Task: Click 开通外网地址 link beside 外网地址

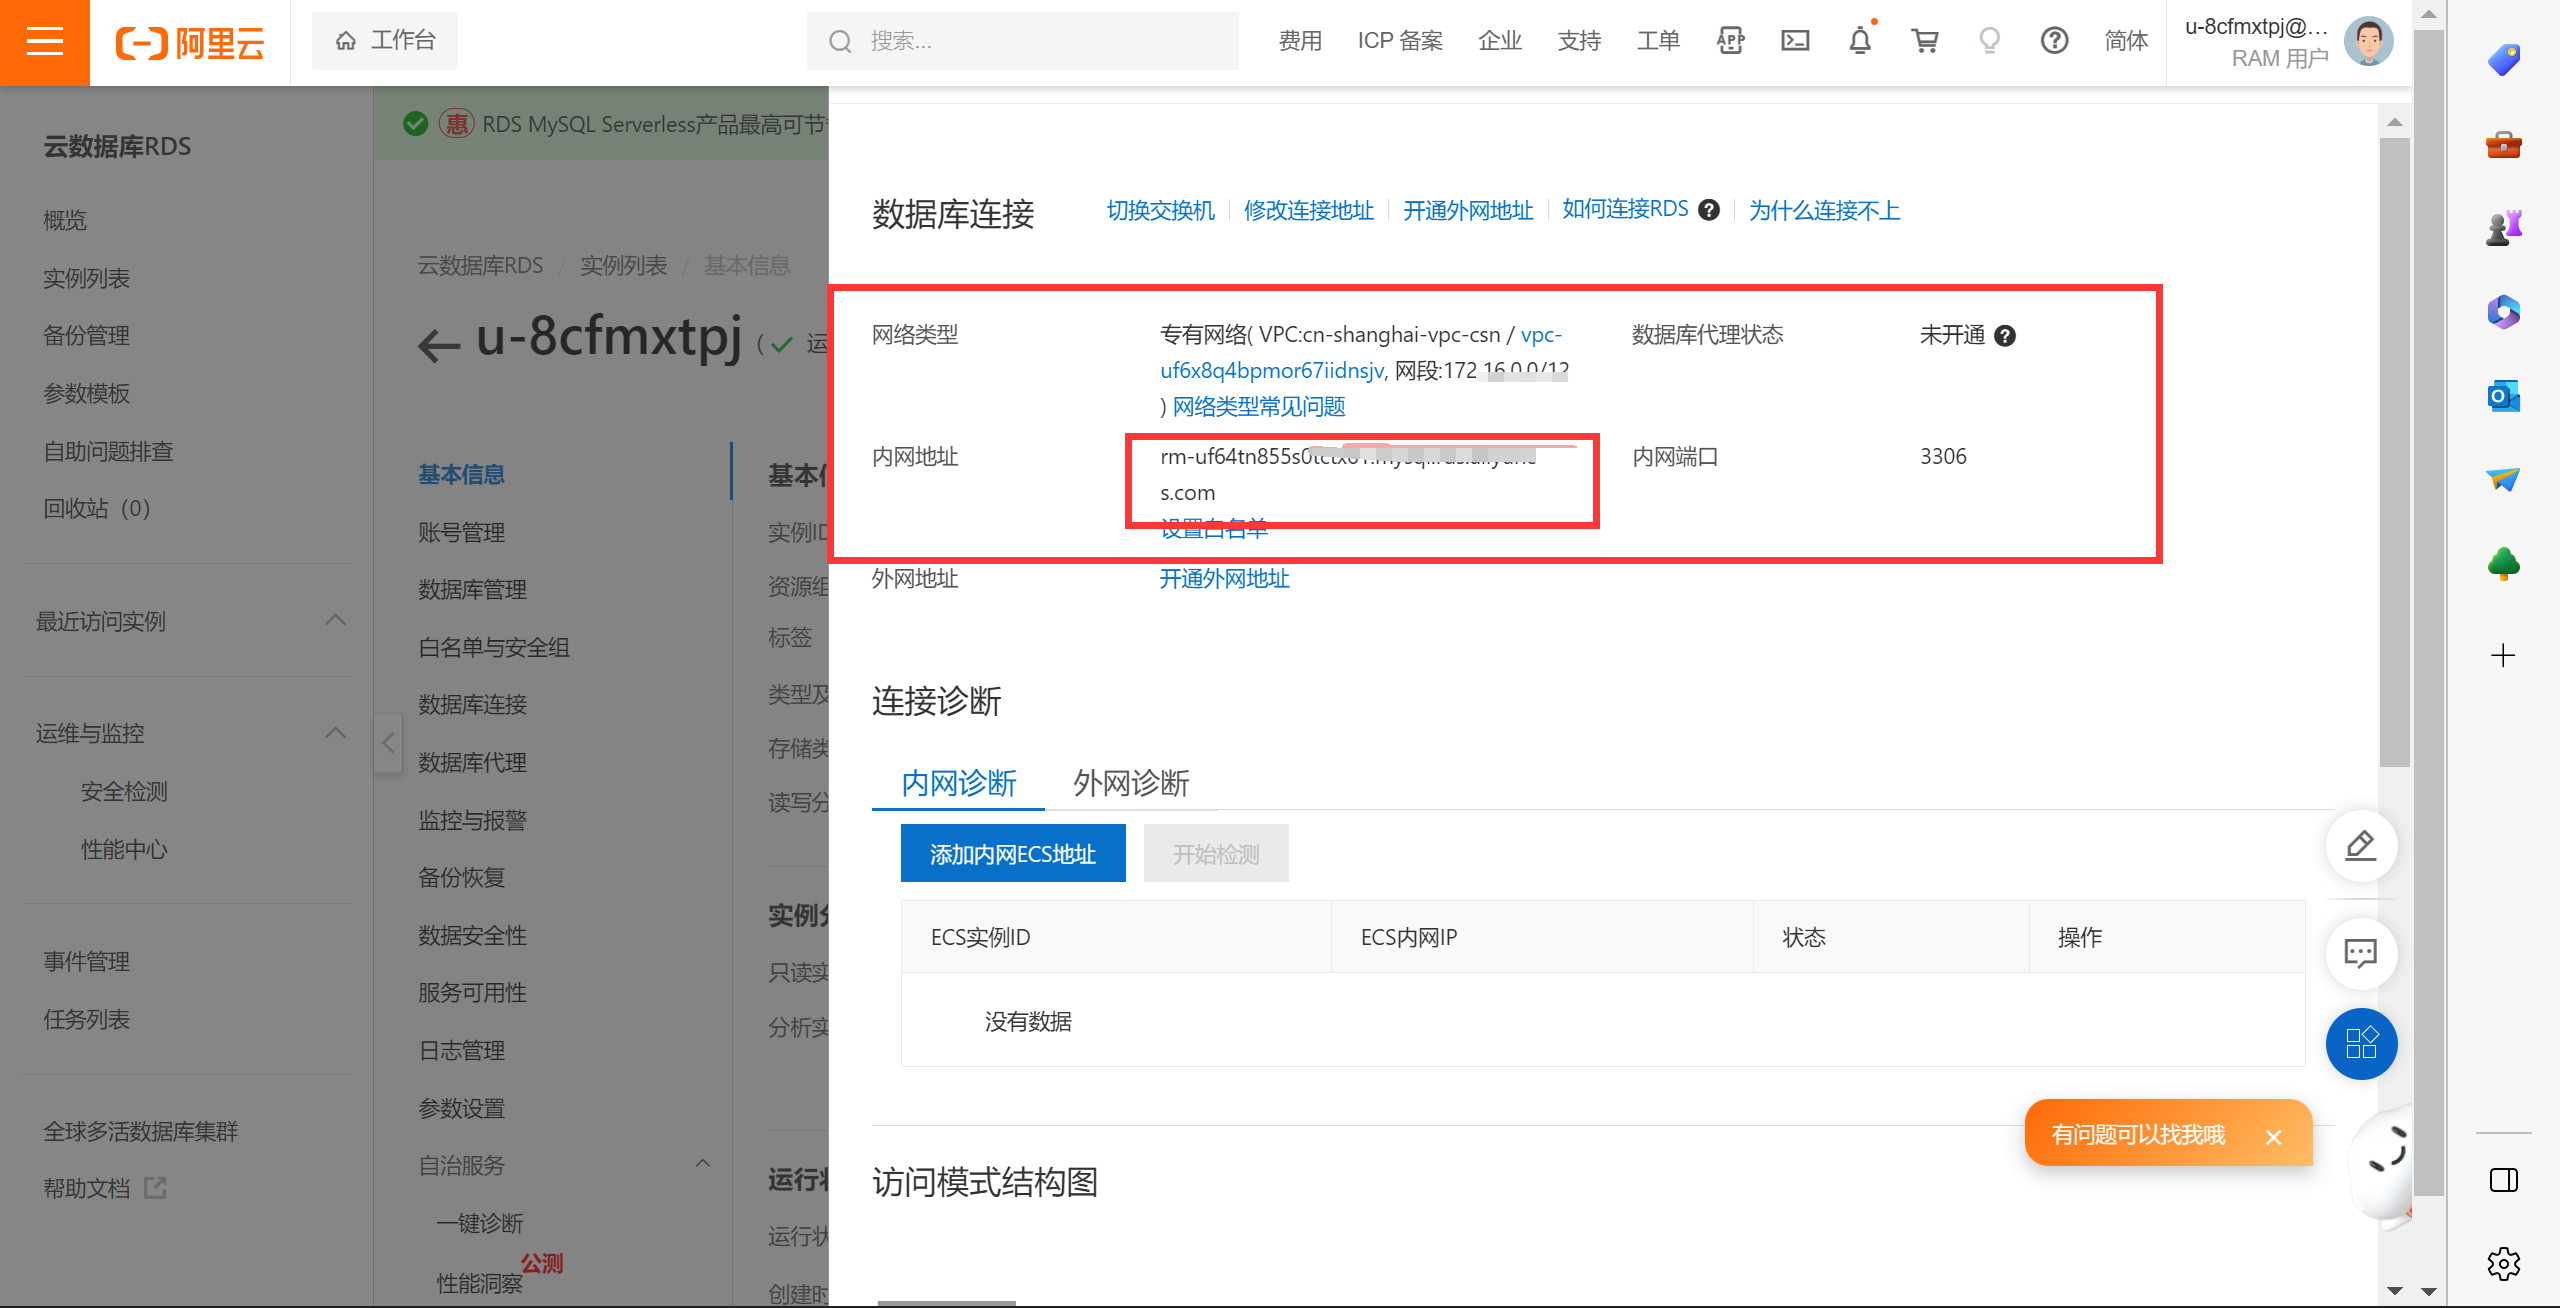Action: pos(1224,579)
